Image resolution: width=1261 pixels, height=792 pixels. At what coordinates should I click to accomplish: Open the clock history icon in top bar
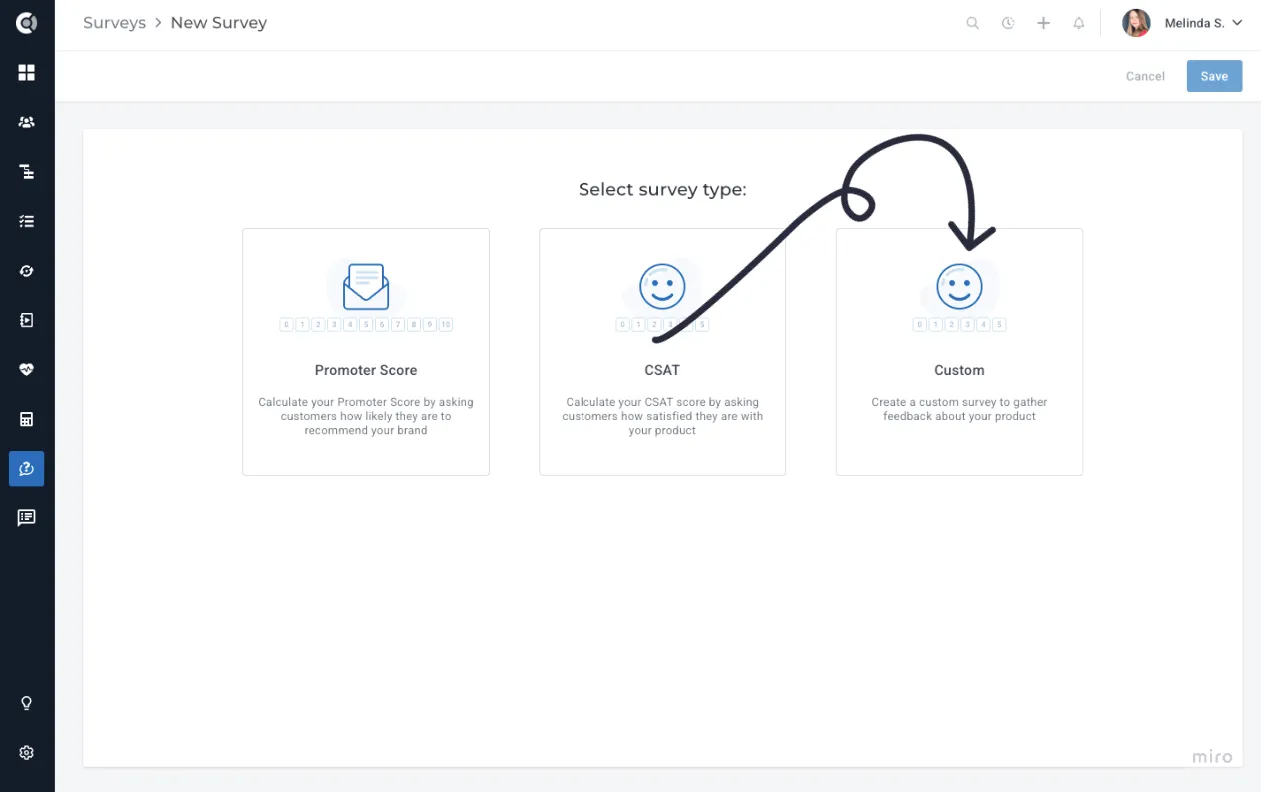click(x=1008, y=23)
